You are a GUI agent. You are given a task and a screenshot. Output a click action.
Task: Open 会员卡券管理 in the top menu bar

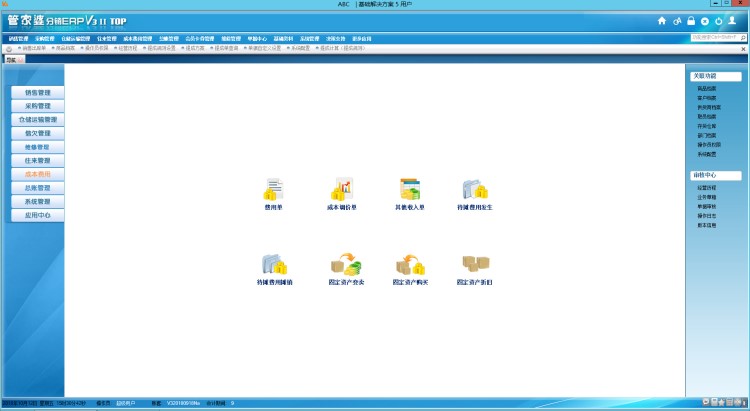(200, 38)
